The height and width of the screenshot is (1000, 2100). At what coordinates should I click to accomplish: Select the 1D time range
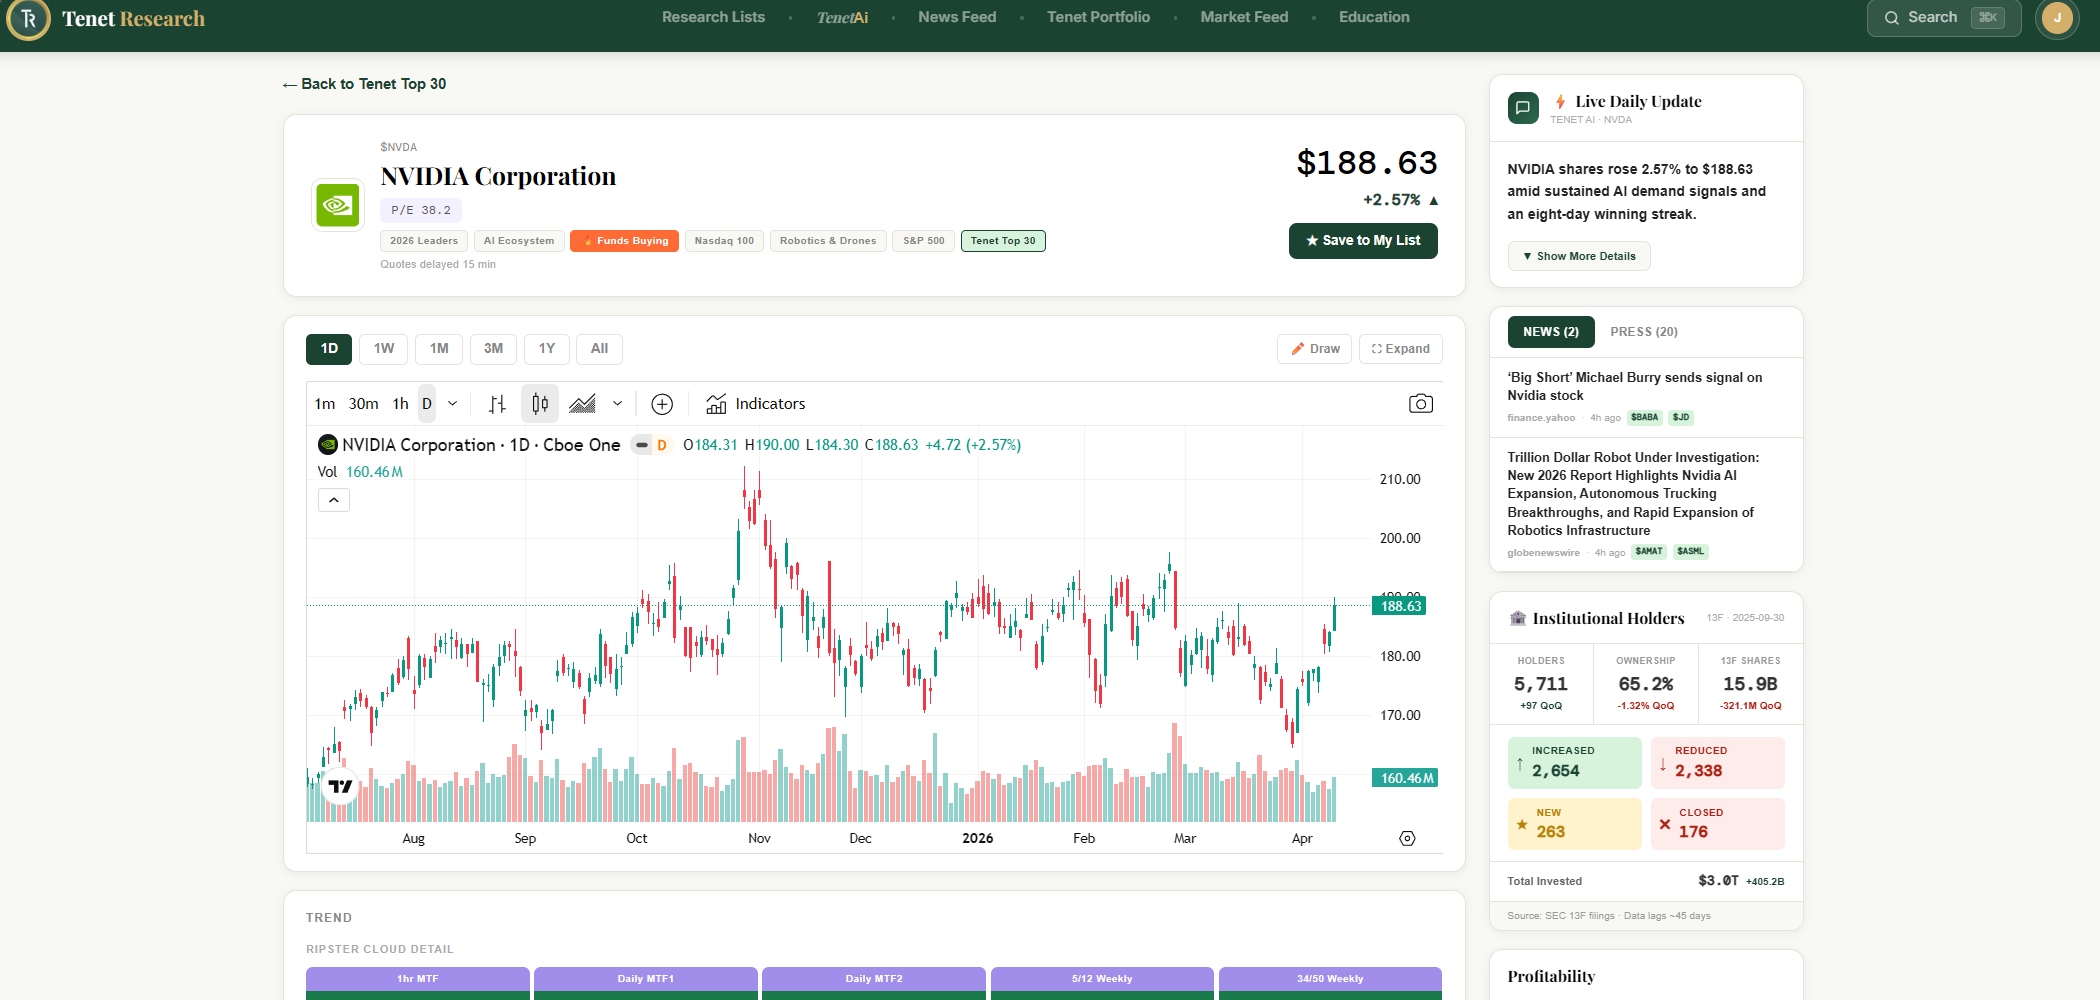click(x=329, y=349)
